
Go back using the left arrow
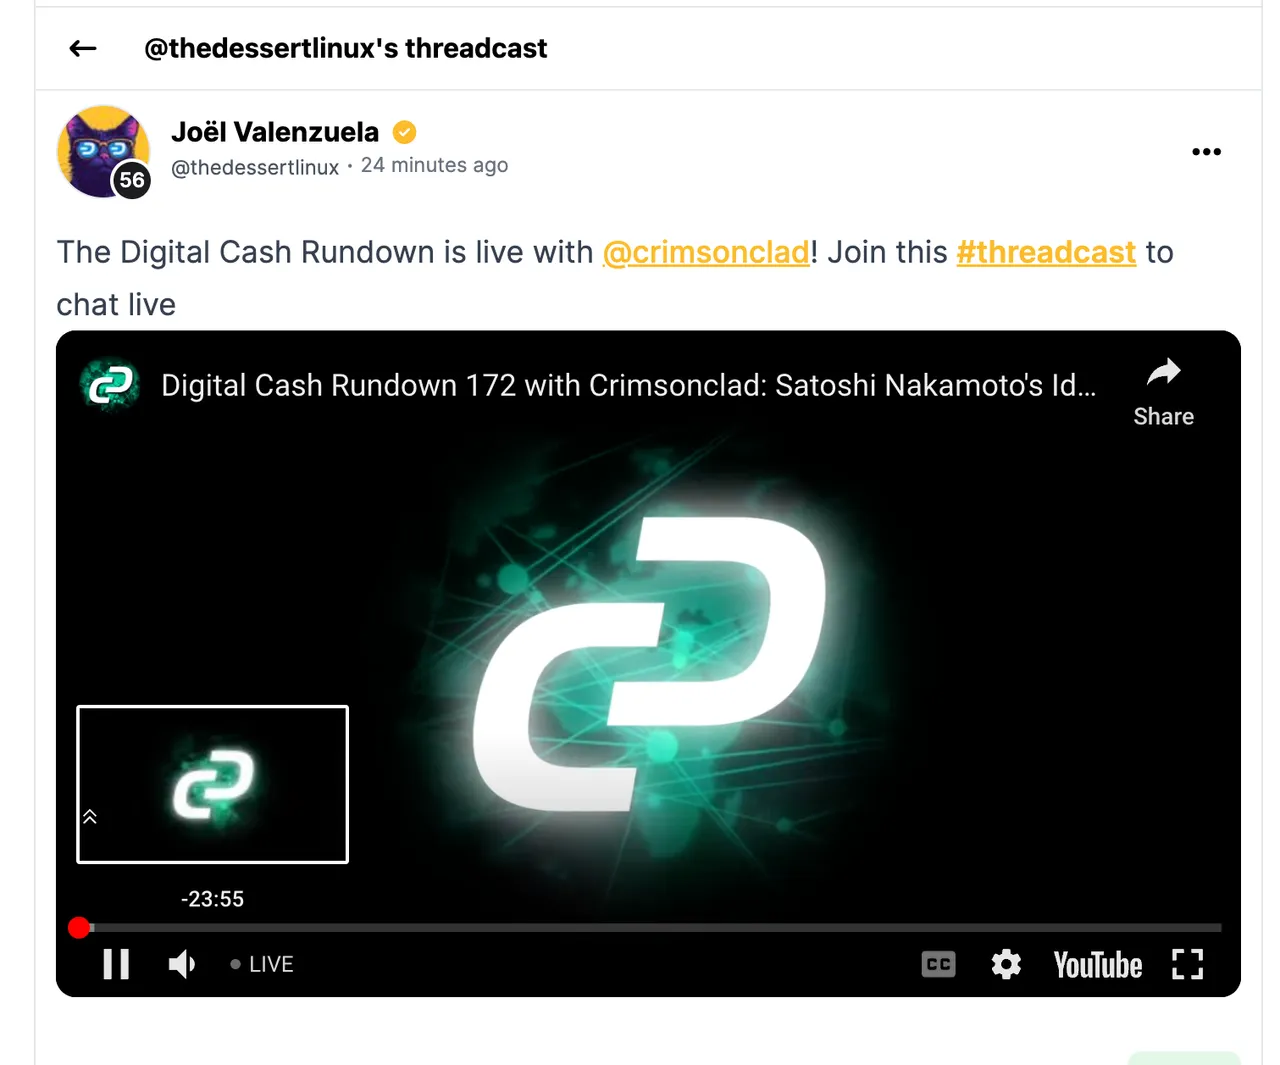[x=83, y=48]
